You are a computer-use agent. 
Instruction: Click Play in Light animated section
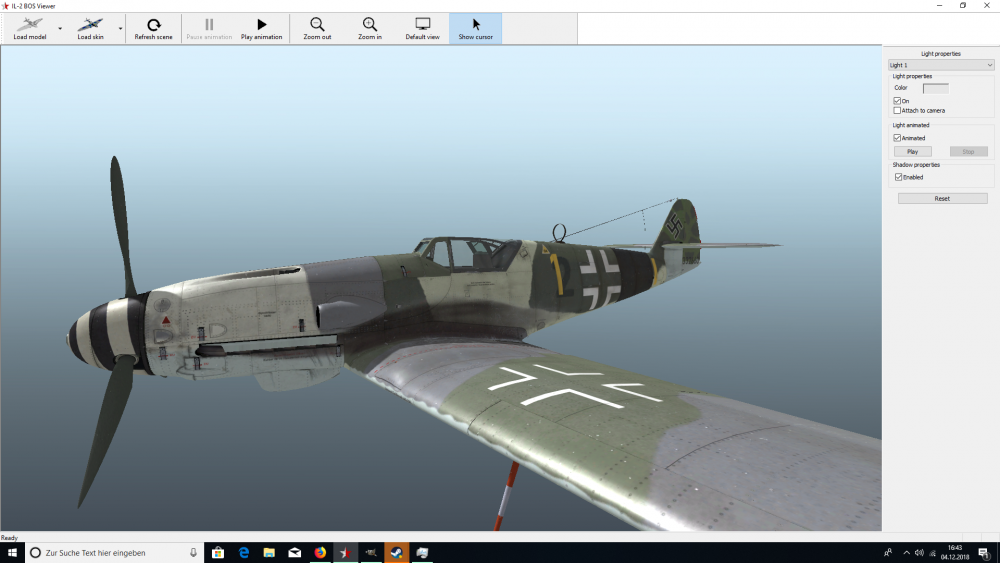pyautogui.click(x=913, y=152)
